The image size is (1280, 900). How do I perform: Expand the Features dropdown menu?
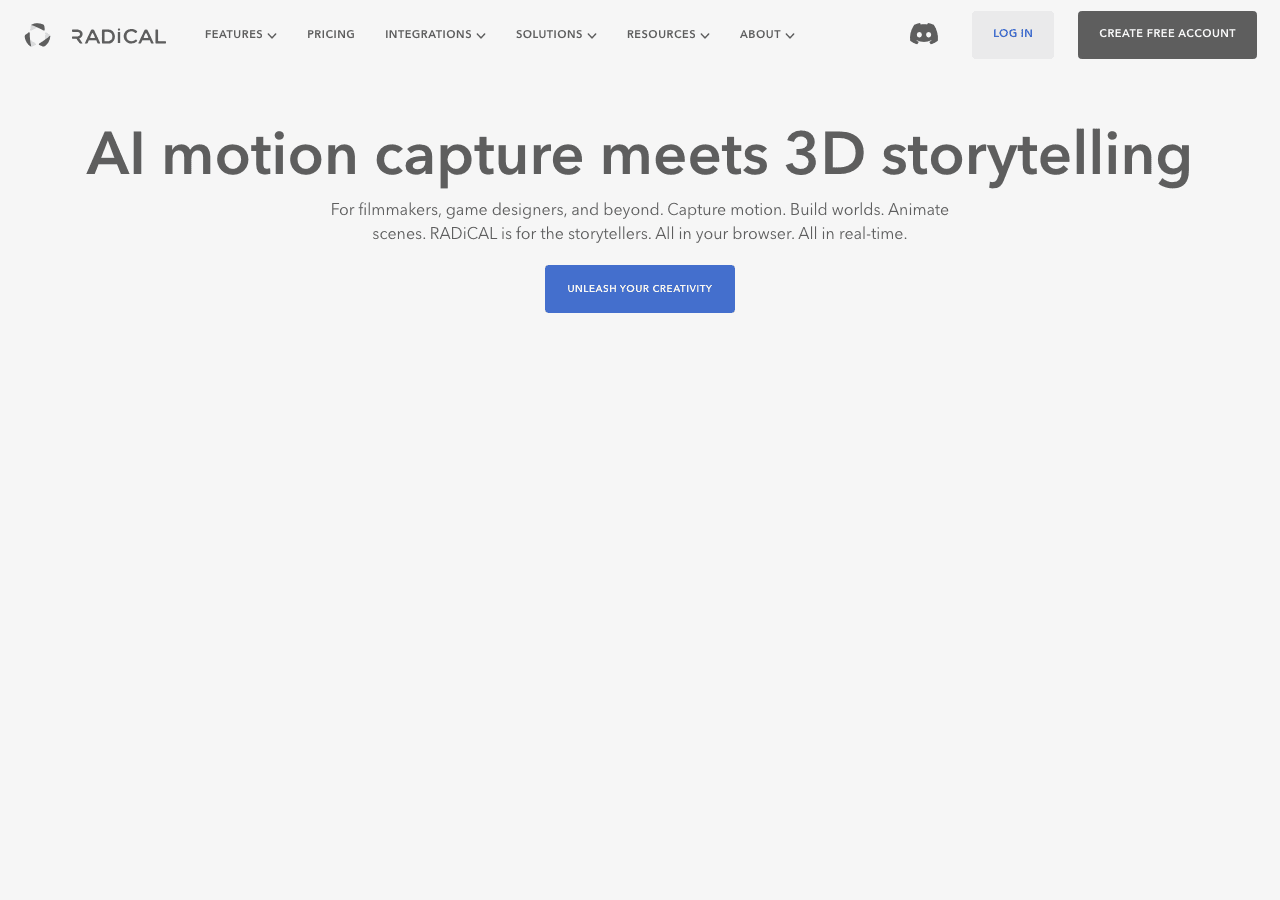(x=241, y=35)
